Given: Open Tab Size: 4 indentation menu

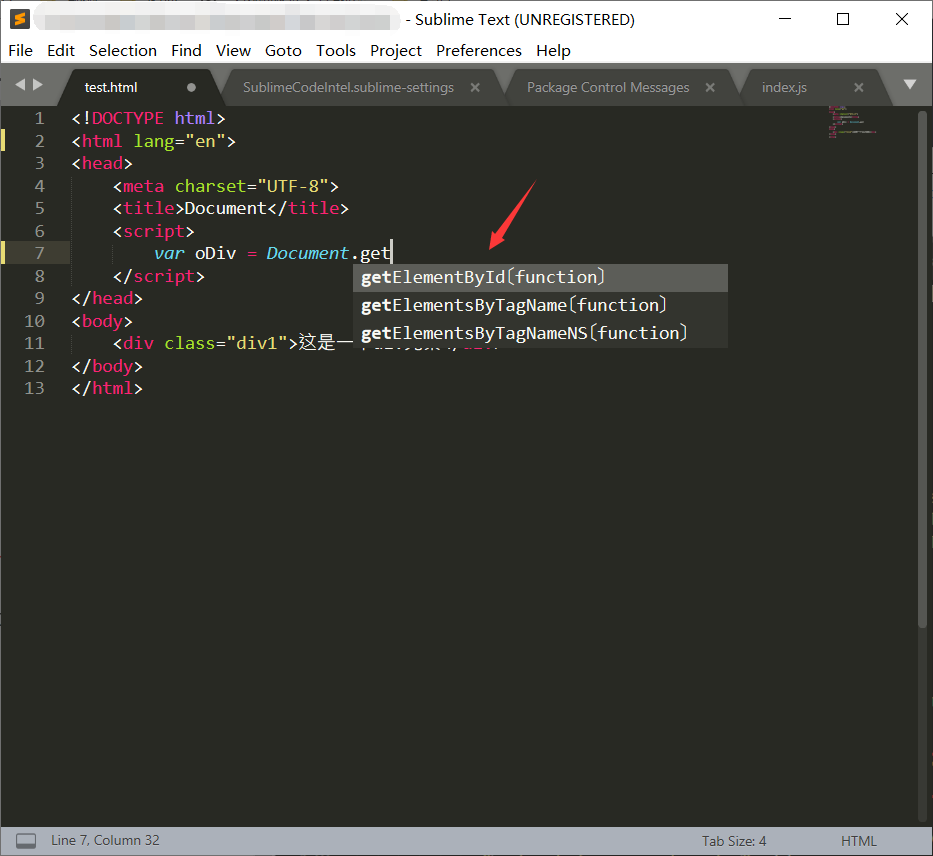Looking at the screenshot, I should click(734, 841).
